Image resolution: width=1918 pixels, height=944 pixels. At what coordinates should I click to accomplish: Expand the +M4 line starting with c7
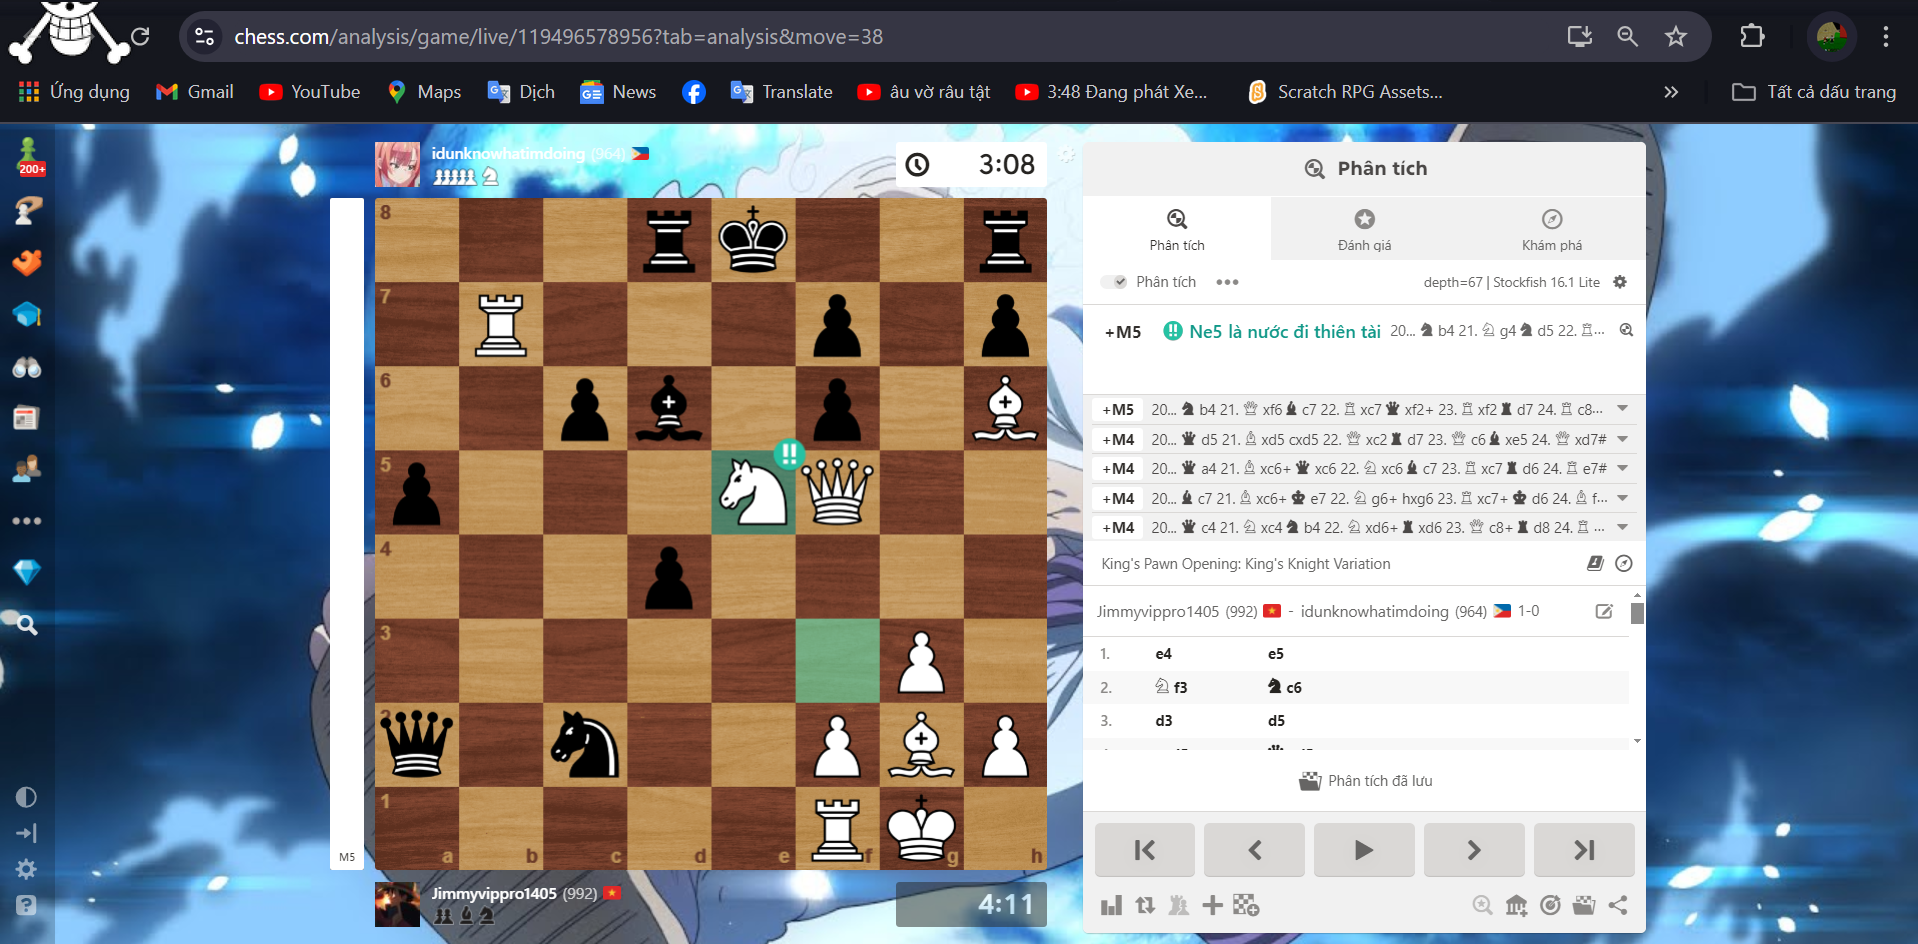pos(1622,498)
